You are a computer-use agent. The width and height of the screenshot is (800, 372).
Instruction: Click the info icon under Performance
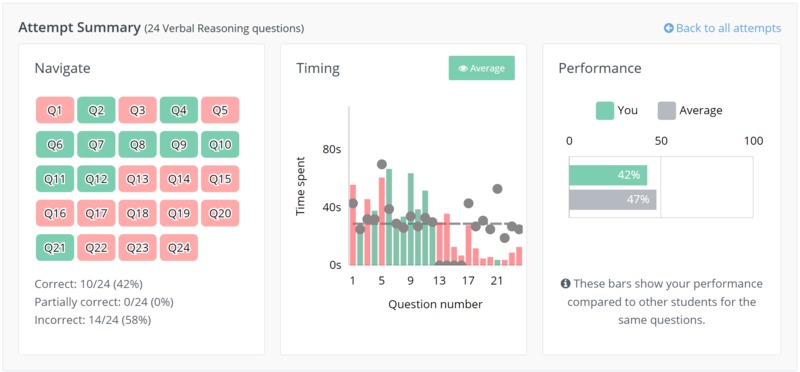coord(565,283)
